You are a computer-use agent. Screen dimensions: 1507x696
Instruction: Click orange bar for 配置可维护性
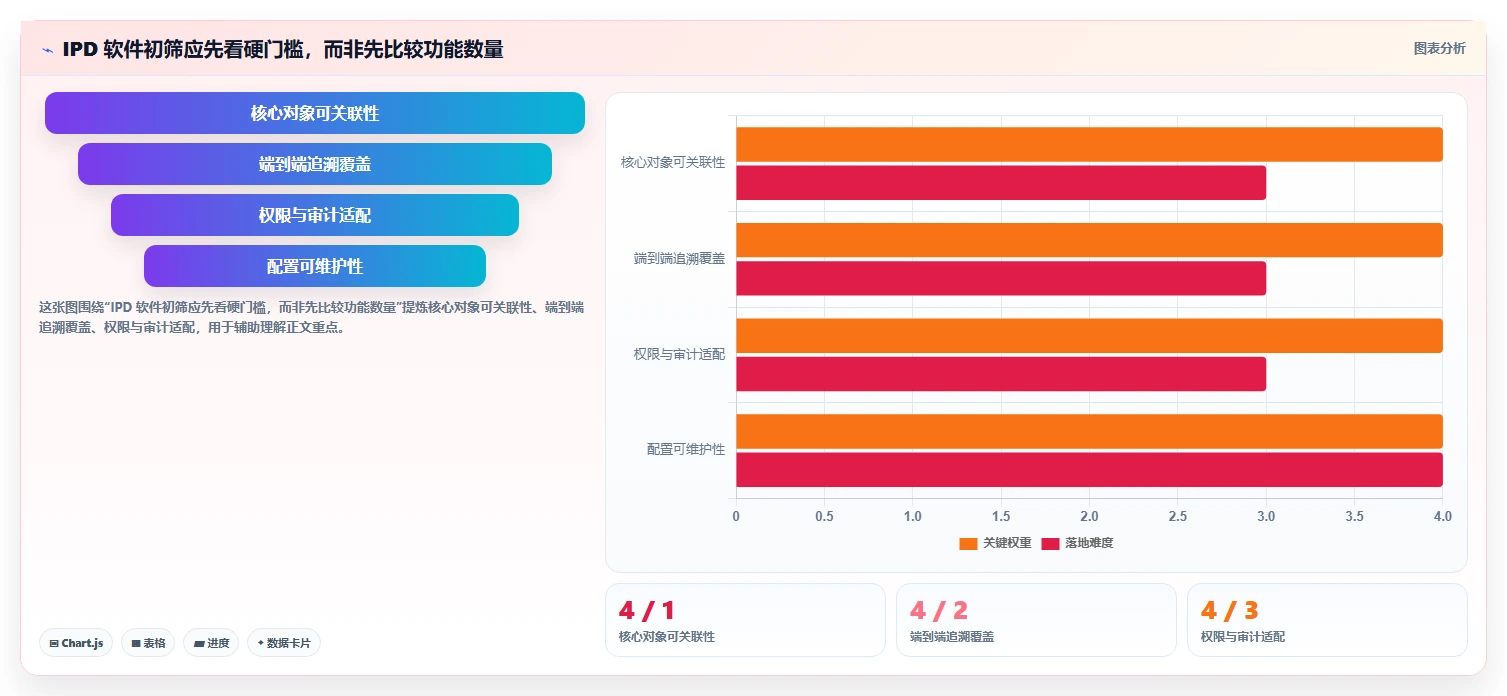tap(1089, 431)
